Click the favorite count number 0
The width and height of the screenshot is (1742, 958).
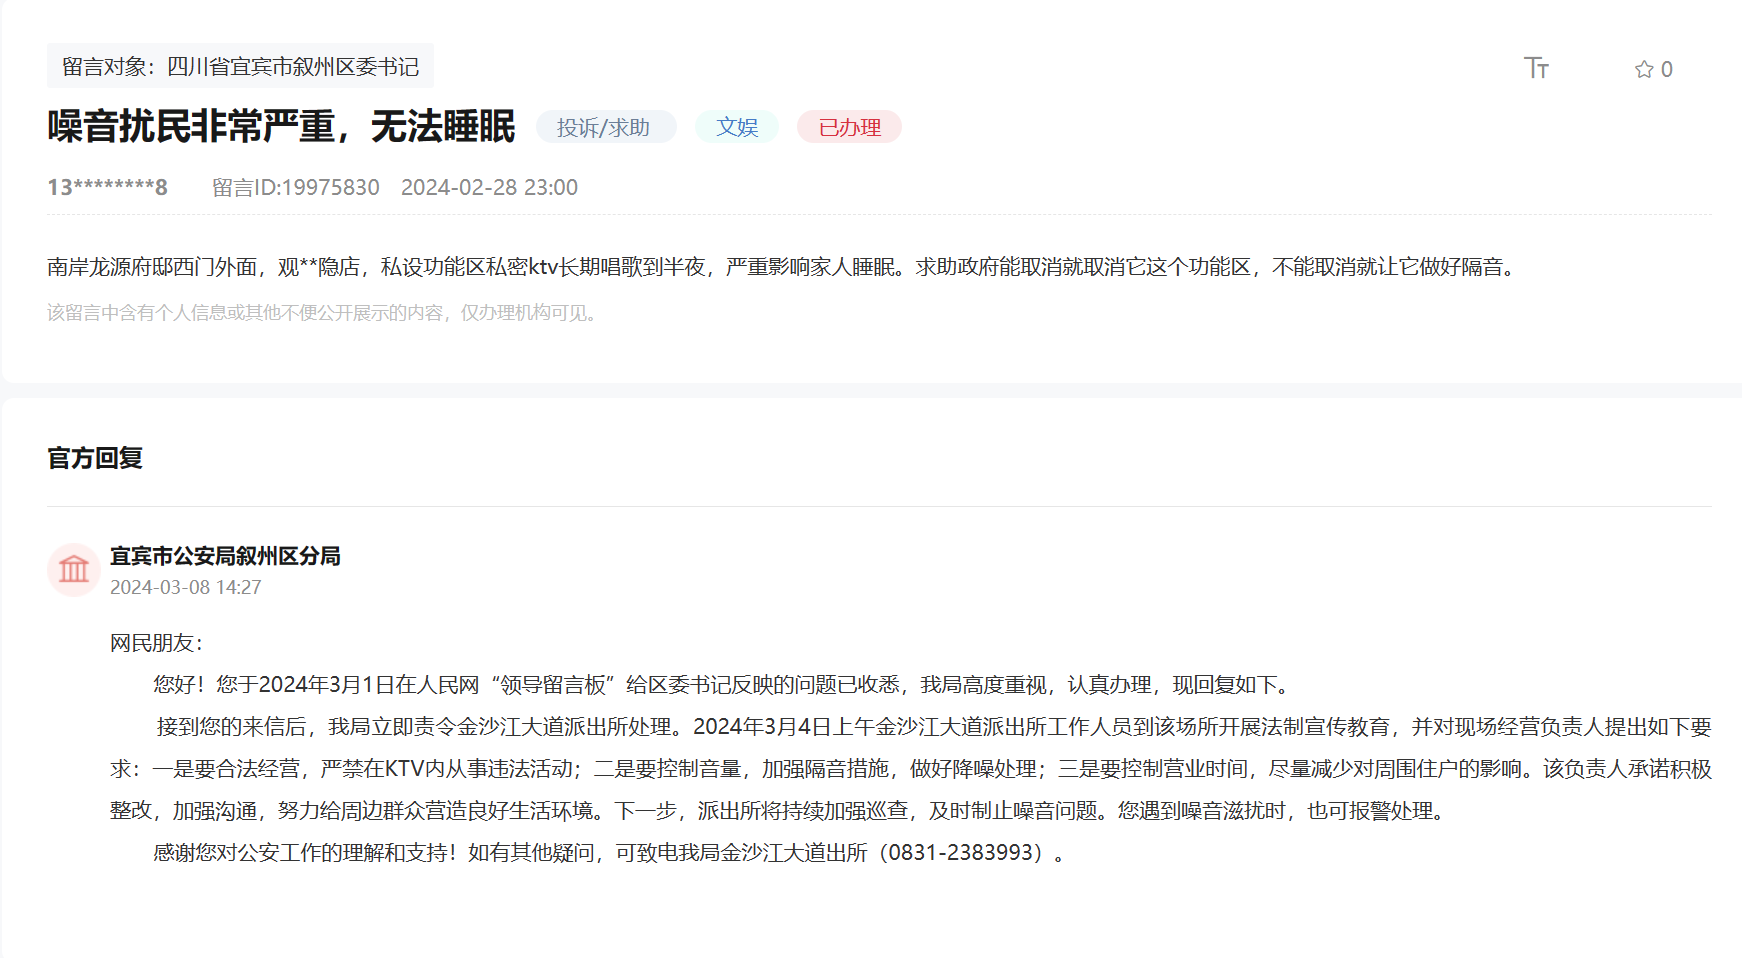(1665, 68)
